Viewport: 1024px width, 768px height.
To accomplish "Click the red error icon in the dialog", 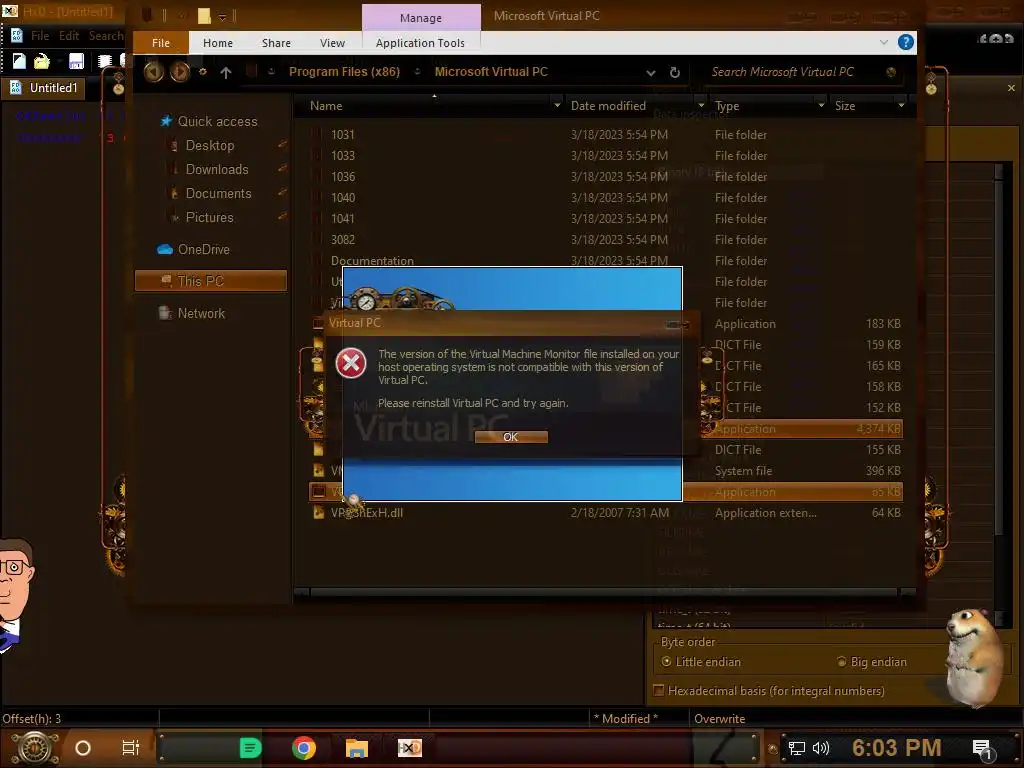I will (x=351, y=364).
